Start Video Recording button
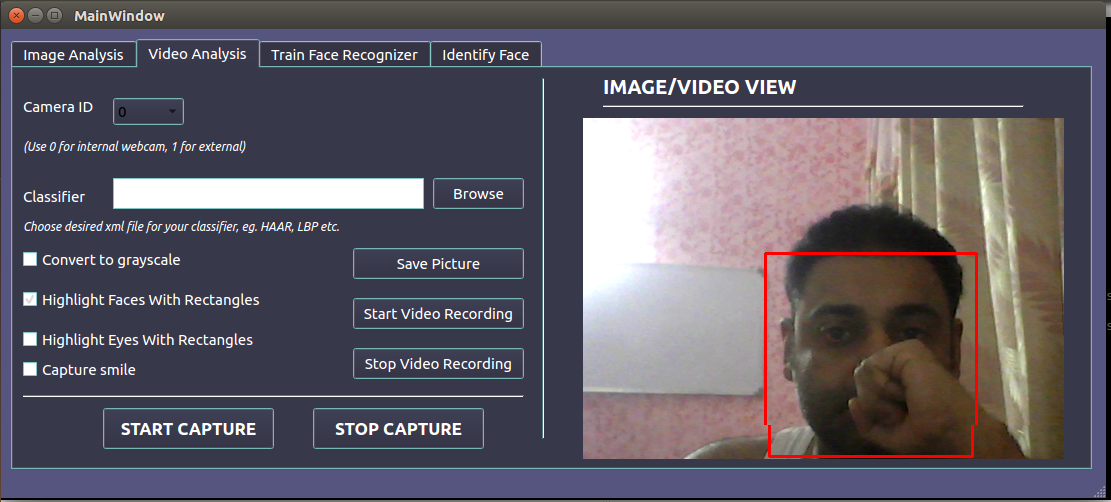The image size is (1111, 502). click(x=438, y=313)
